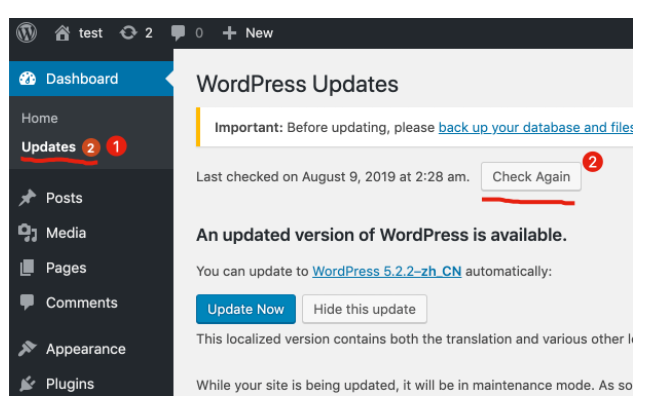Click the Dashboard gauge icon

[28, 79]
